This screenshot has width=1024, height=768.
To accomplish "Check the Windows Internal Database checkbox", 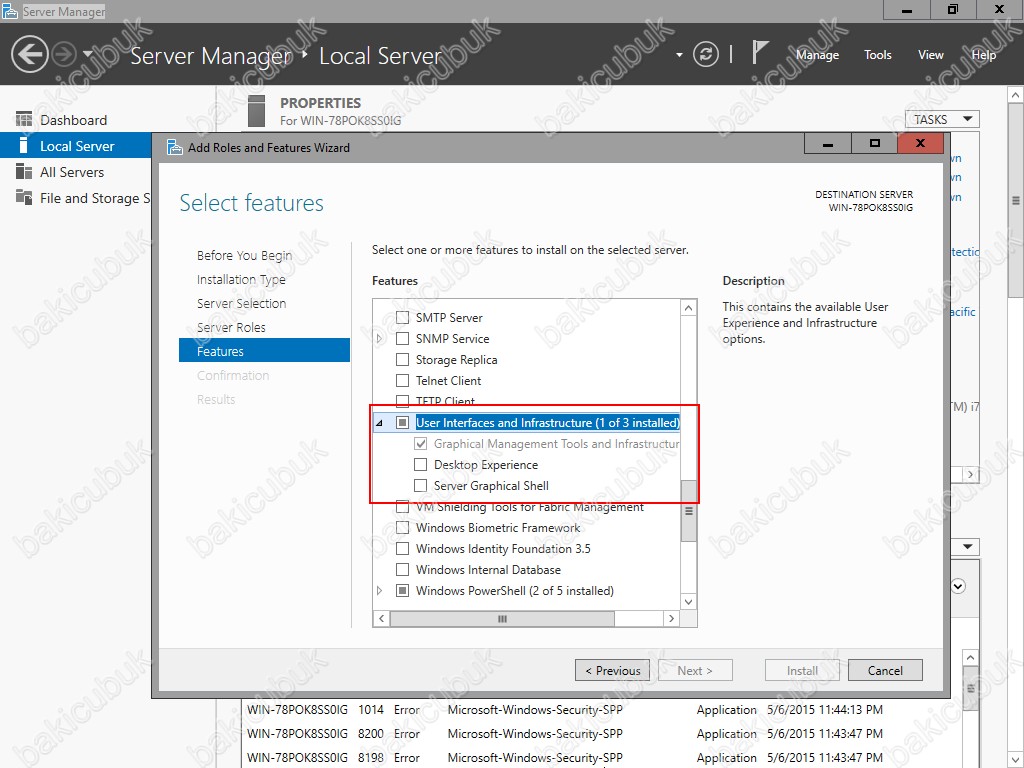I will pos(403,569).
